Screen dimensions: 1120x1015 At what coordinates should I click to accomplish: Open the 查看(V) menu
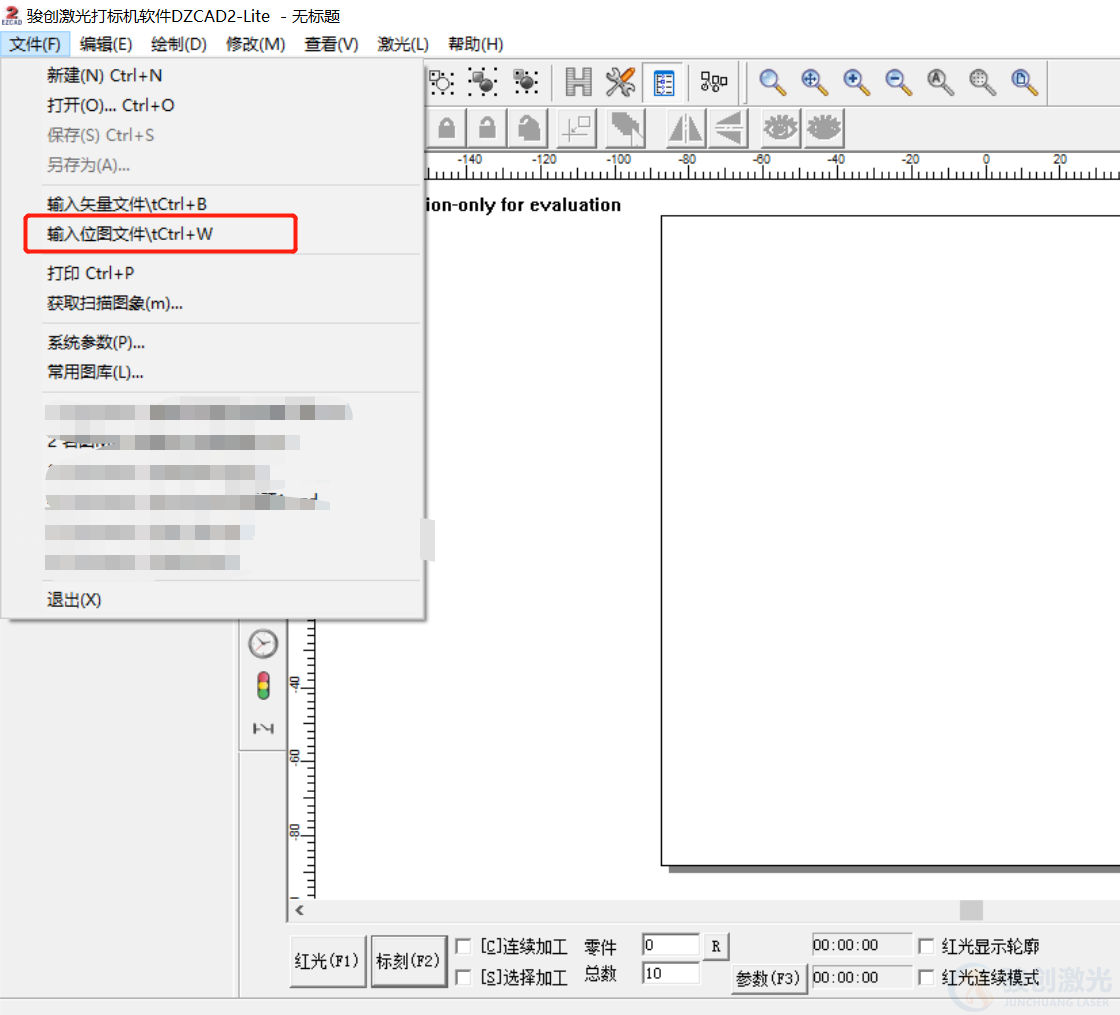tap(331, 44)
